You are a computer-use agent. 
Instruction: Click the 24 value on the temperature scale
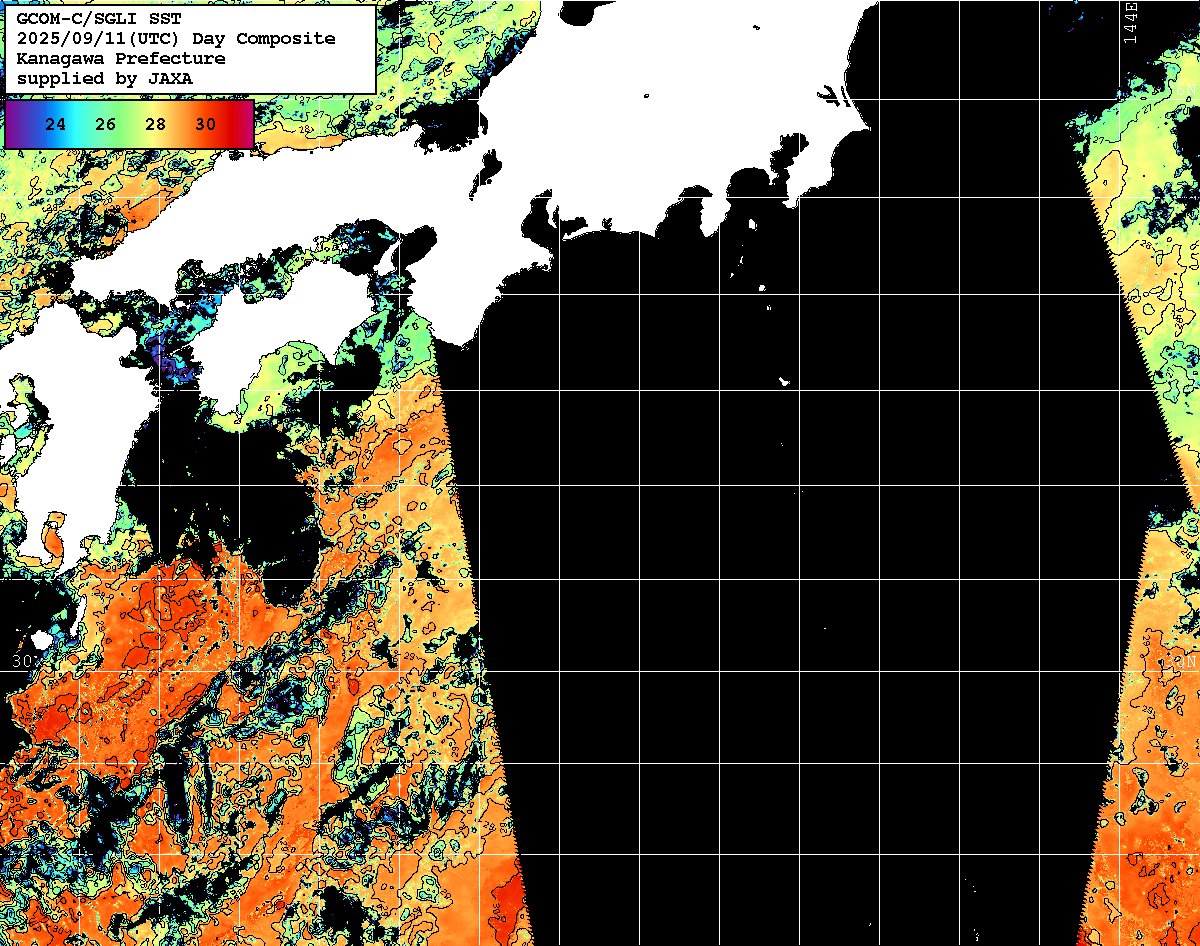(56, 125)
